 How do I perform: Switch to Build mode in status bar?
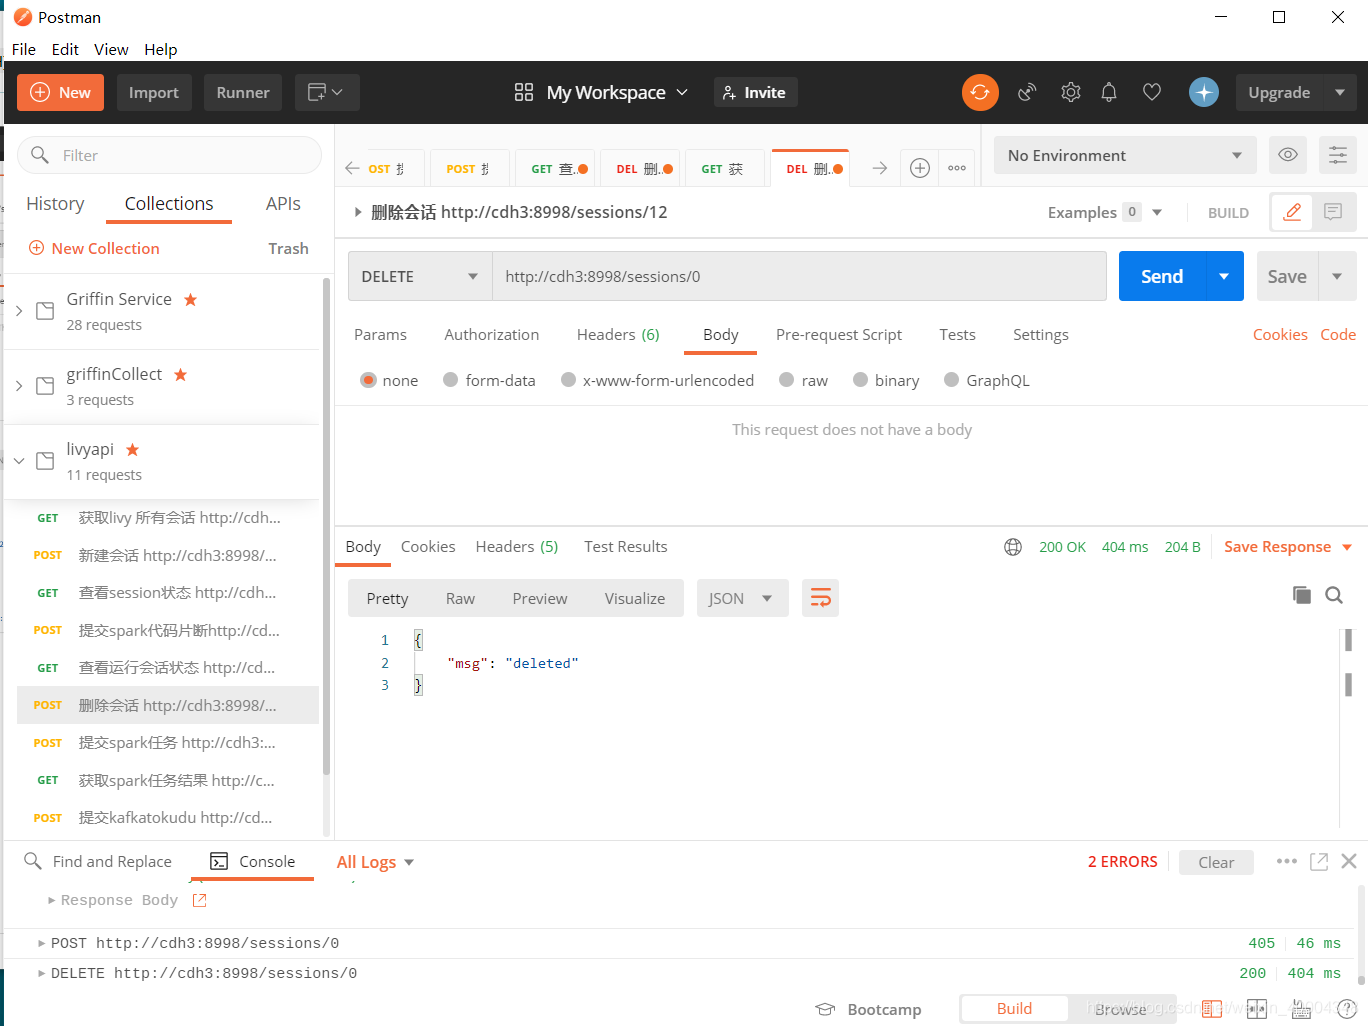coord(1014,1009)
